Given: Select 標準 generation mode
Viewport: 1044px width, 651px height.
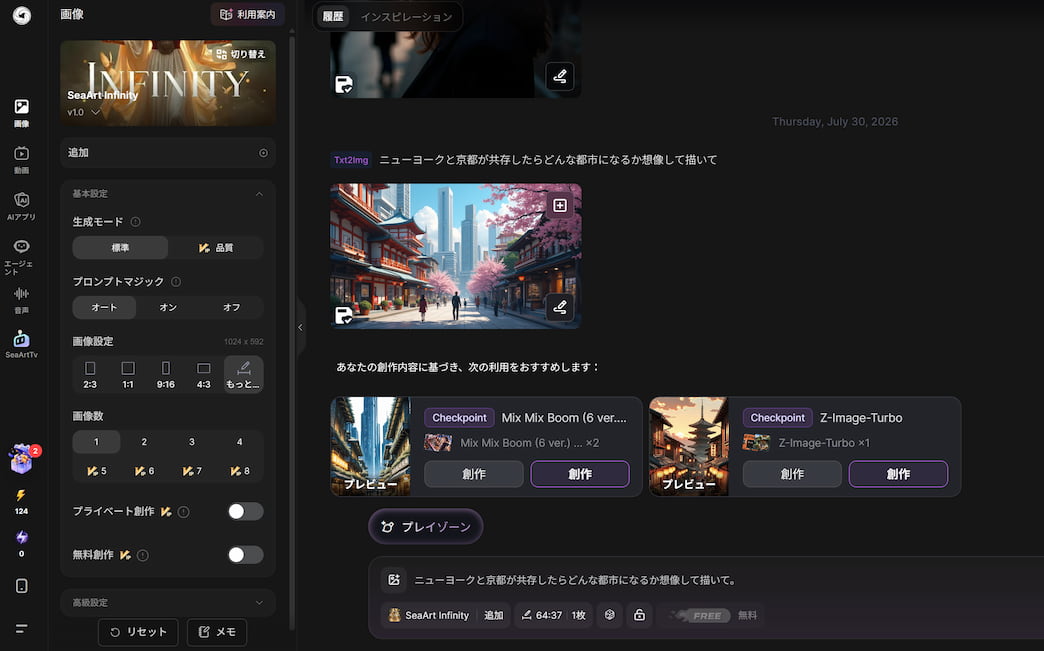Looking at the screenshot, I should [121, 248].
